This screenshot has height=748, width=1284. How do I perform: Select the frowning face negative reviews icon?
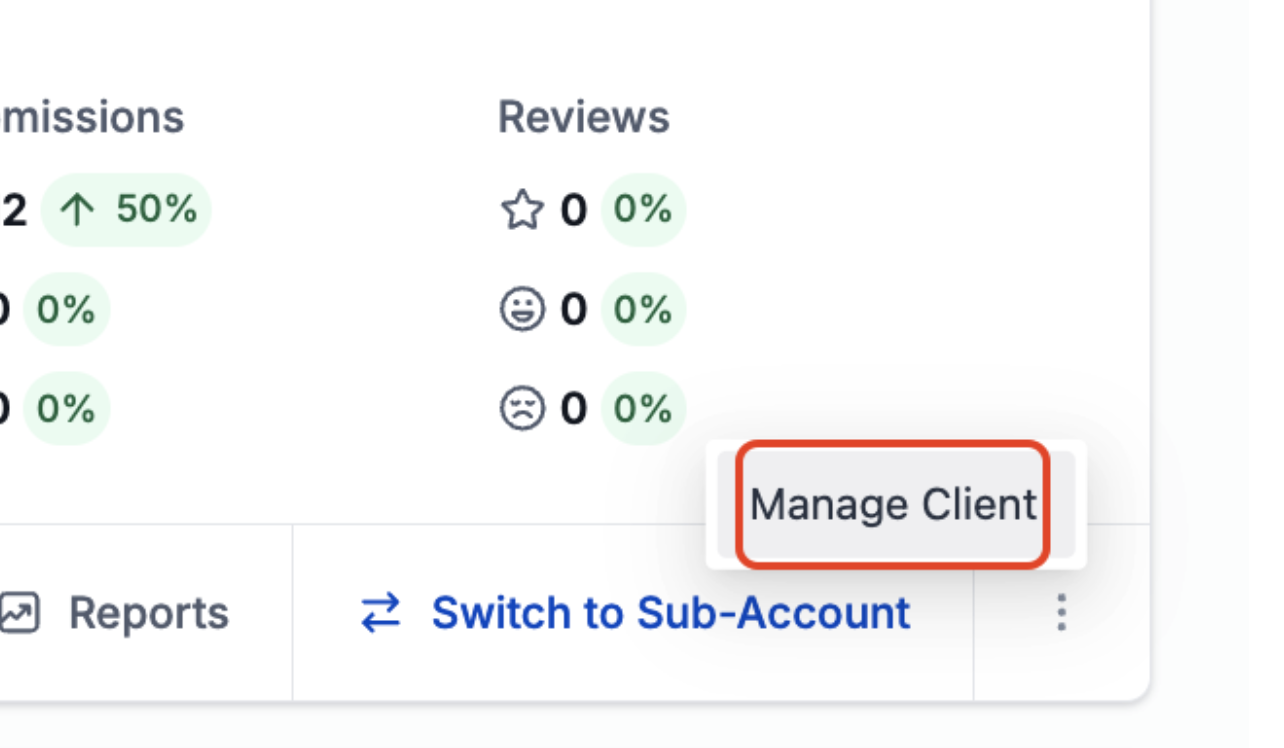(x=522, y=408)
